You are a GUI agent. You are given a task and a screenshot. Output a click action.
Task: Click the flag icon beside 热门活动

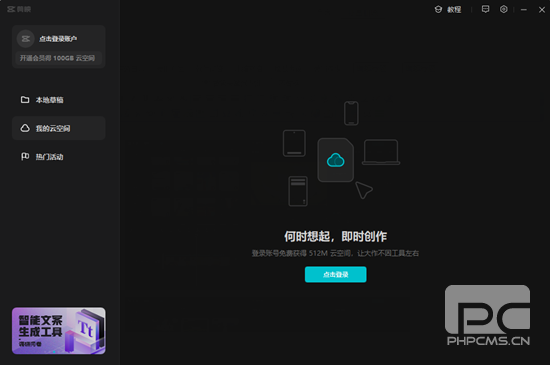tap(25, 156)
